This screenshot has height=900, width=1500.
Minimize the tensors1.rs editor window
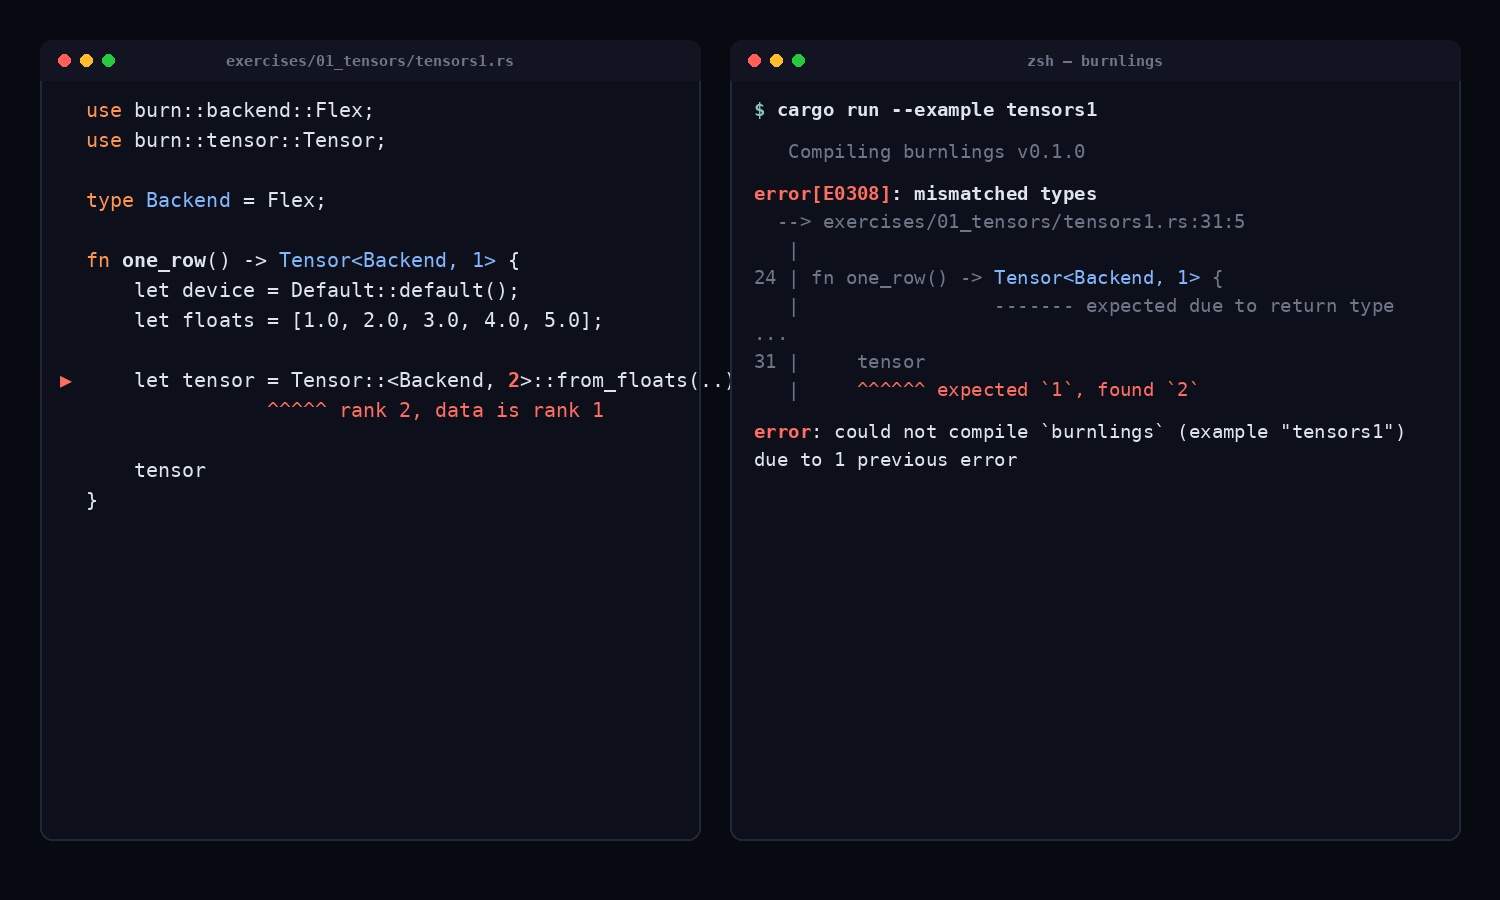(x=86, y=61)
